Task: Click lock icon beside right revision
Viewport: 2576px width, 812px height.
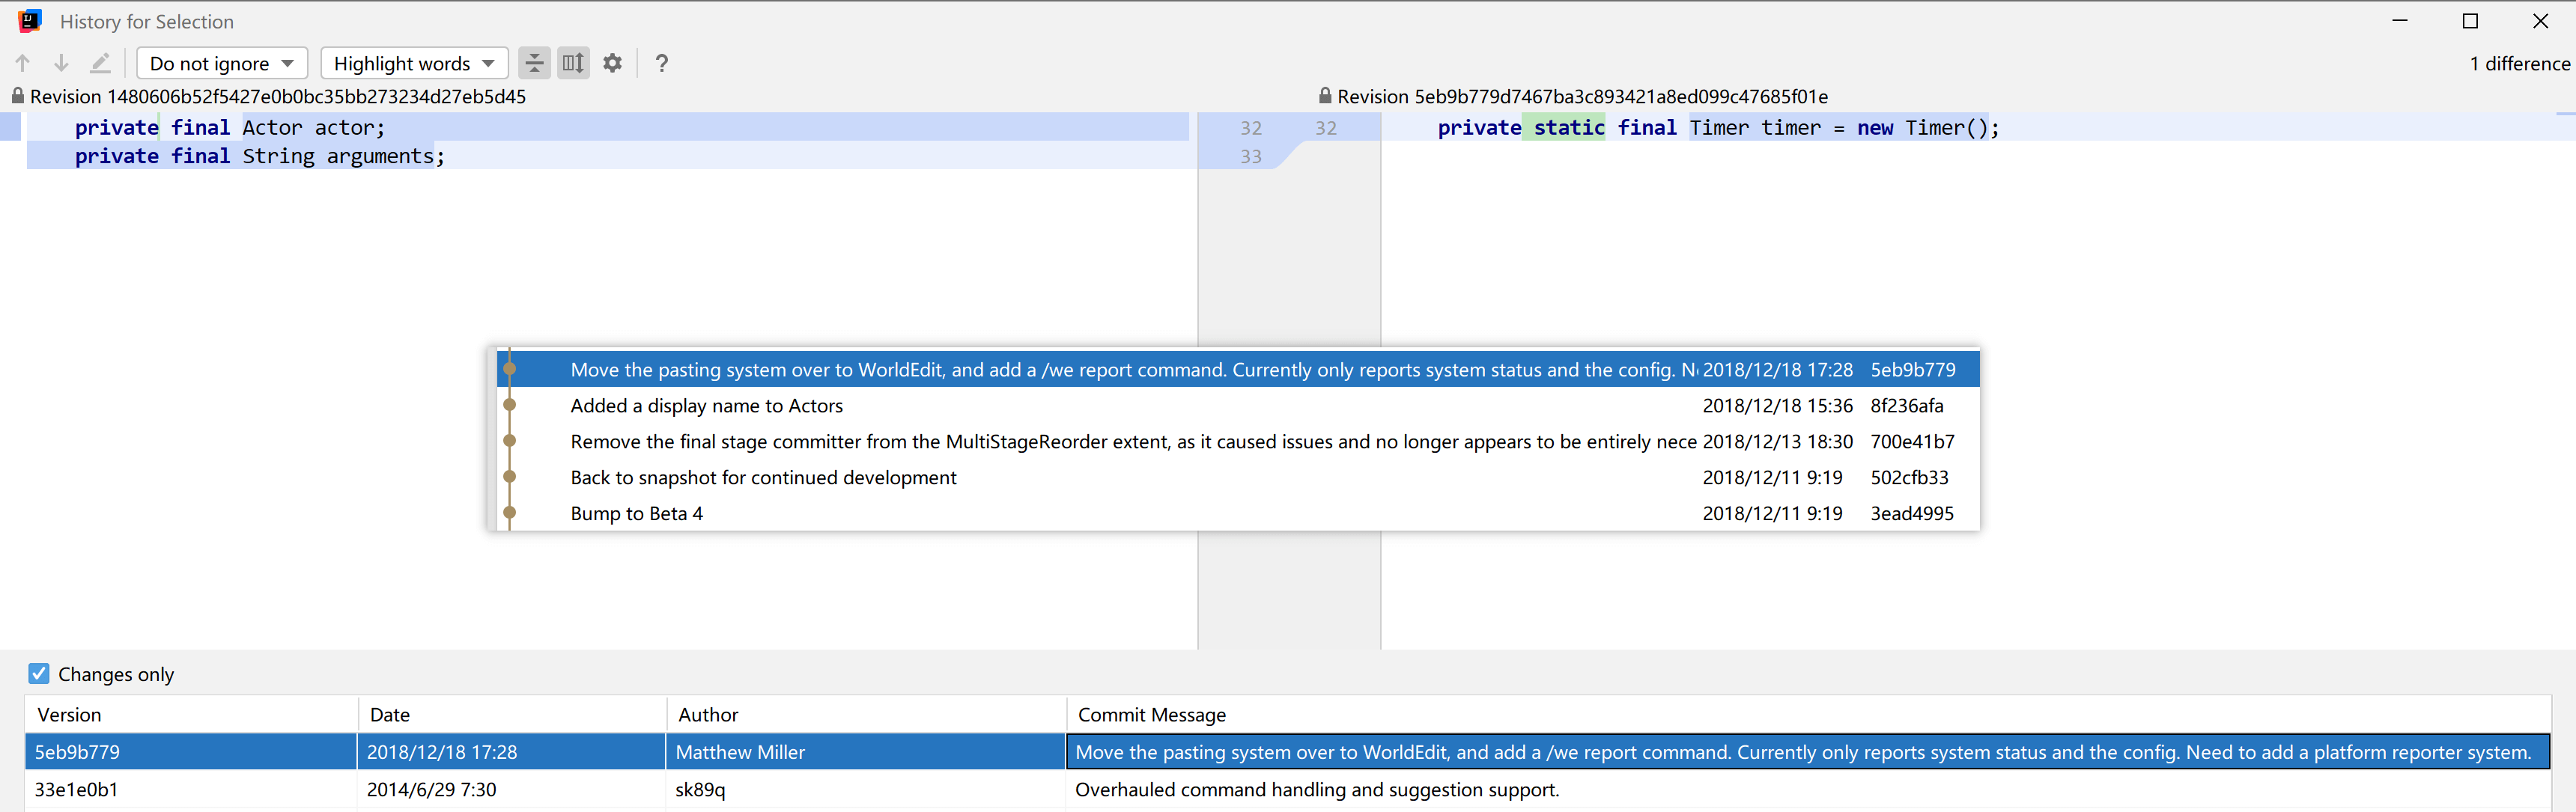Action: pyautogui.click(x=1324, y=96)
